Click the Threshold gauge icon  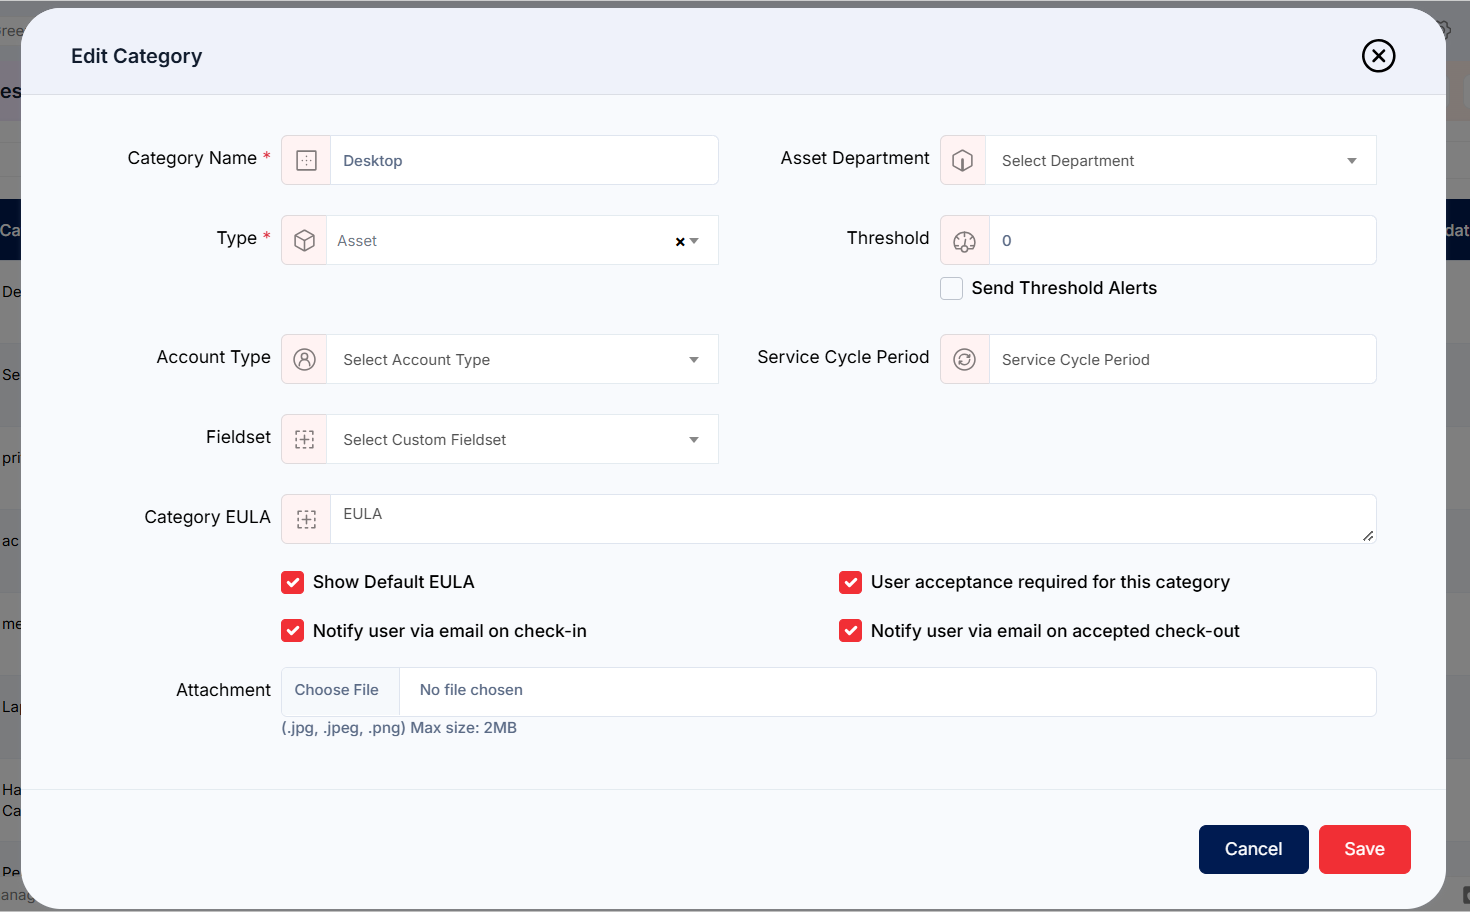click(965, 240)
